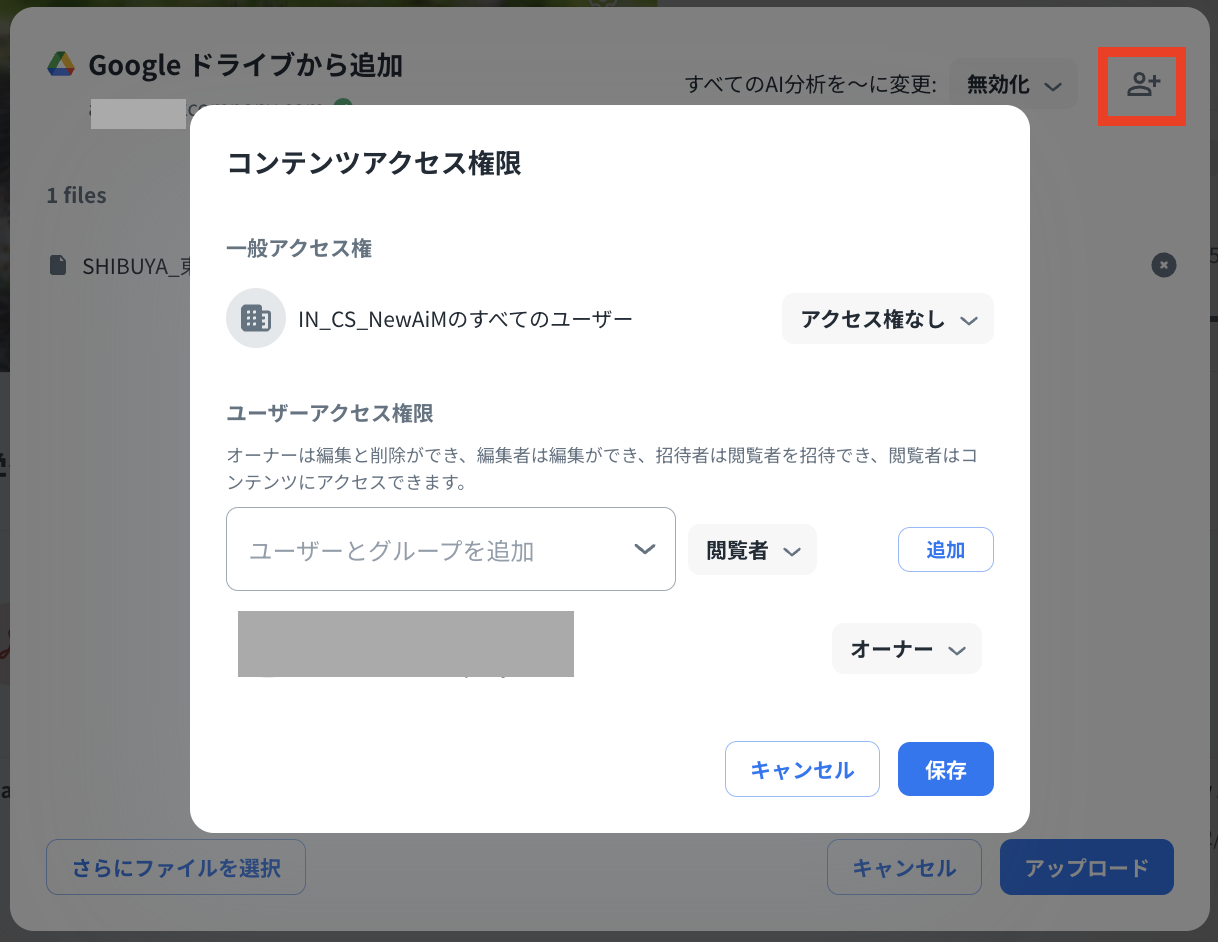Click the IN_CS_NewAiMのすべてのユーザー label
This screenshot has height=942, width=1218.
[465, 319]
